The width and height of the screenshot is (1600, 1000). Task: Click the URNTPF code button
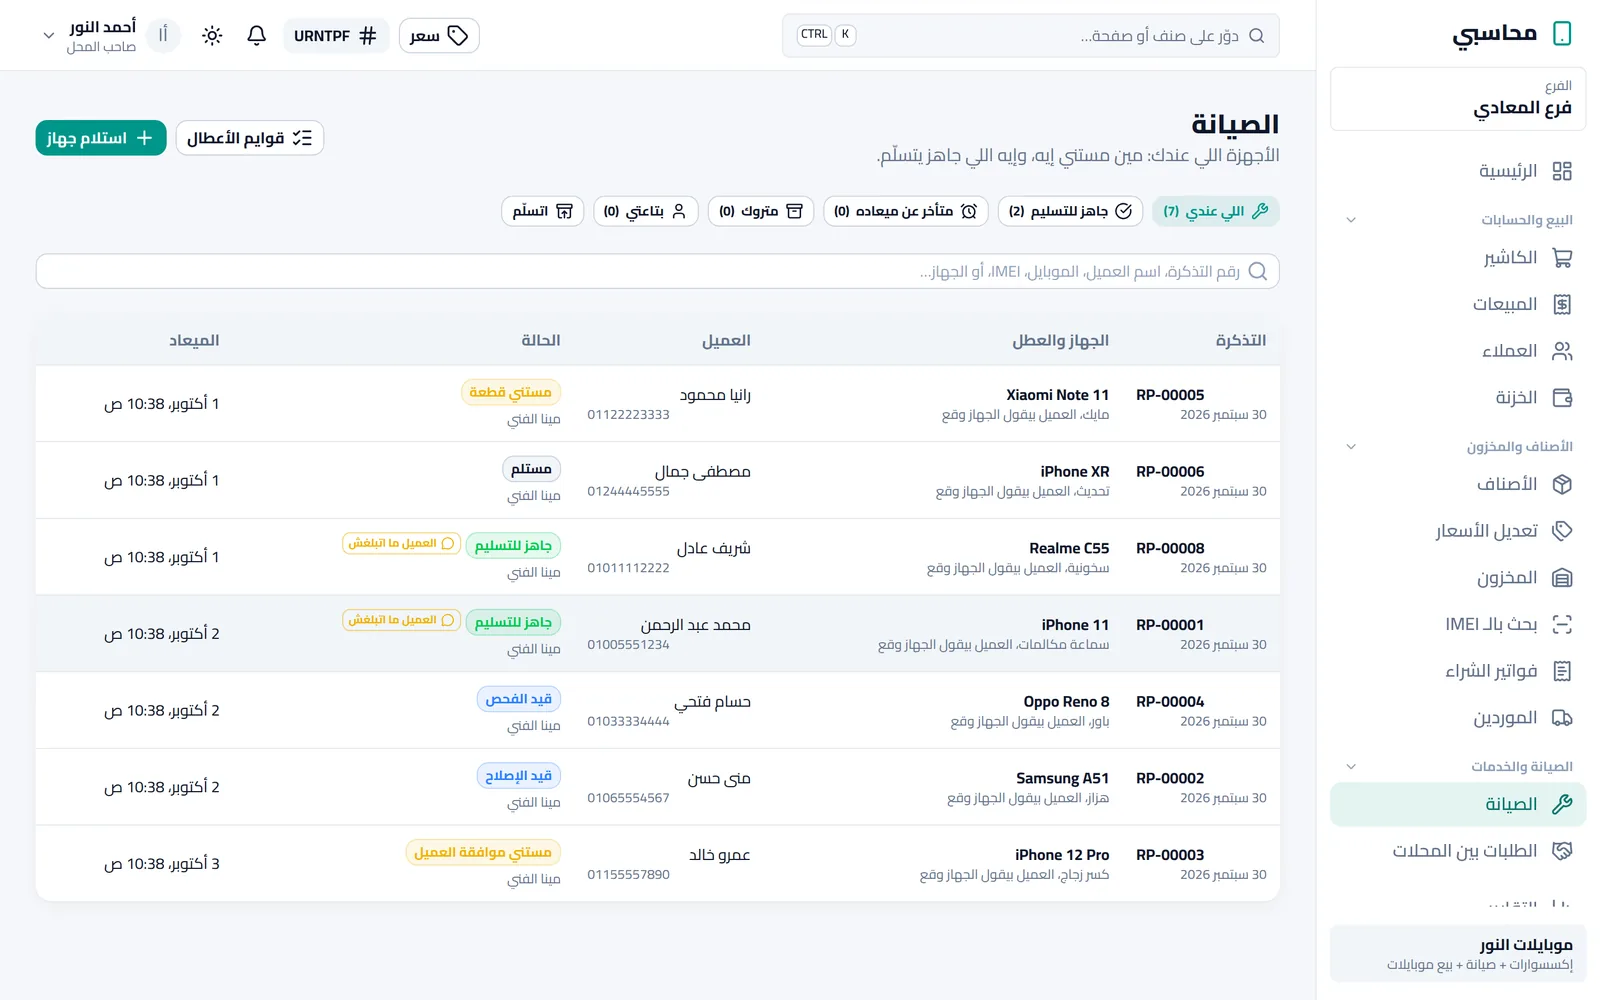(x=336, y=36)
